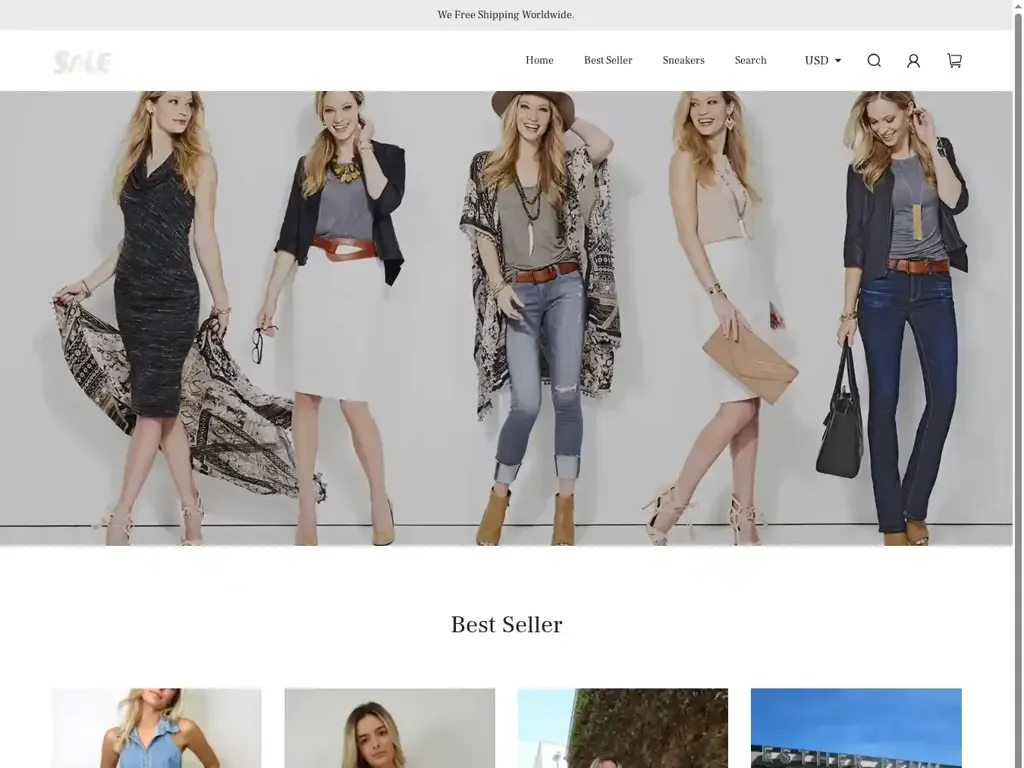Viewport: 1024px width, 768px height.
Task: Go to the Home menu item
Action: click(539, 61)
